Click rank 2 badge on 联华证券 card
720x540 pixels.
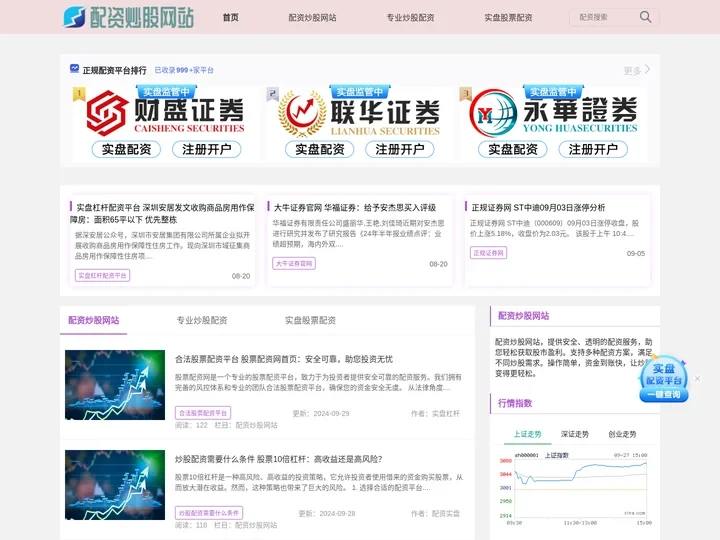[272, 94]
